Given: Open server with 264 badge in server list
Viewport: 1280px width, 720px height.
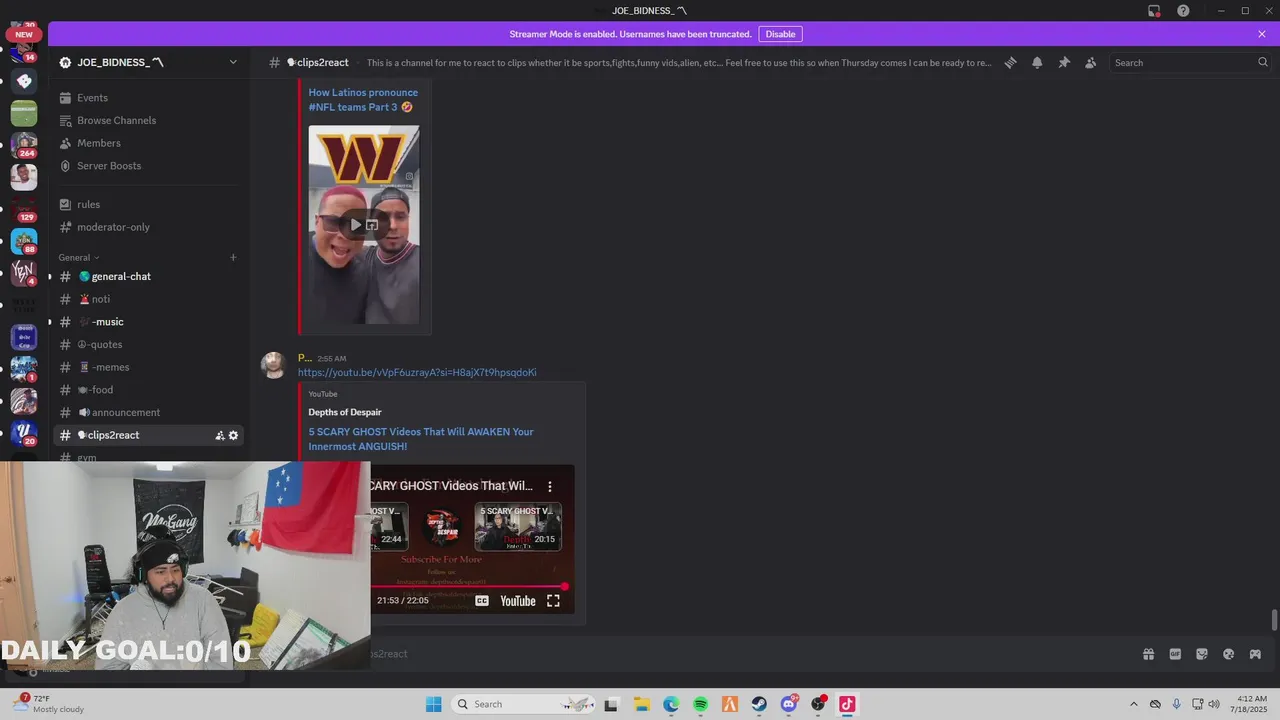Looking at the screenshot, I should (x=24, y=145).
